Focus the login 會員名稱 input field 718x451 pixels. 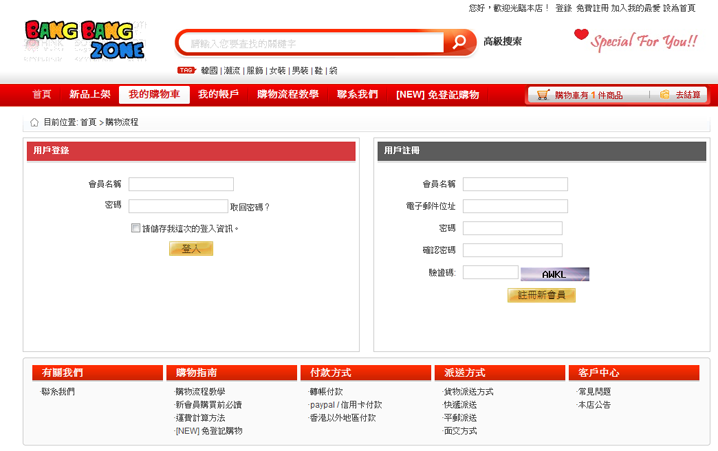pos(181,185)
